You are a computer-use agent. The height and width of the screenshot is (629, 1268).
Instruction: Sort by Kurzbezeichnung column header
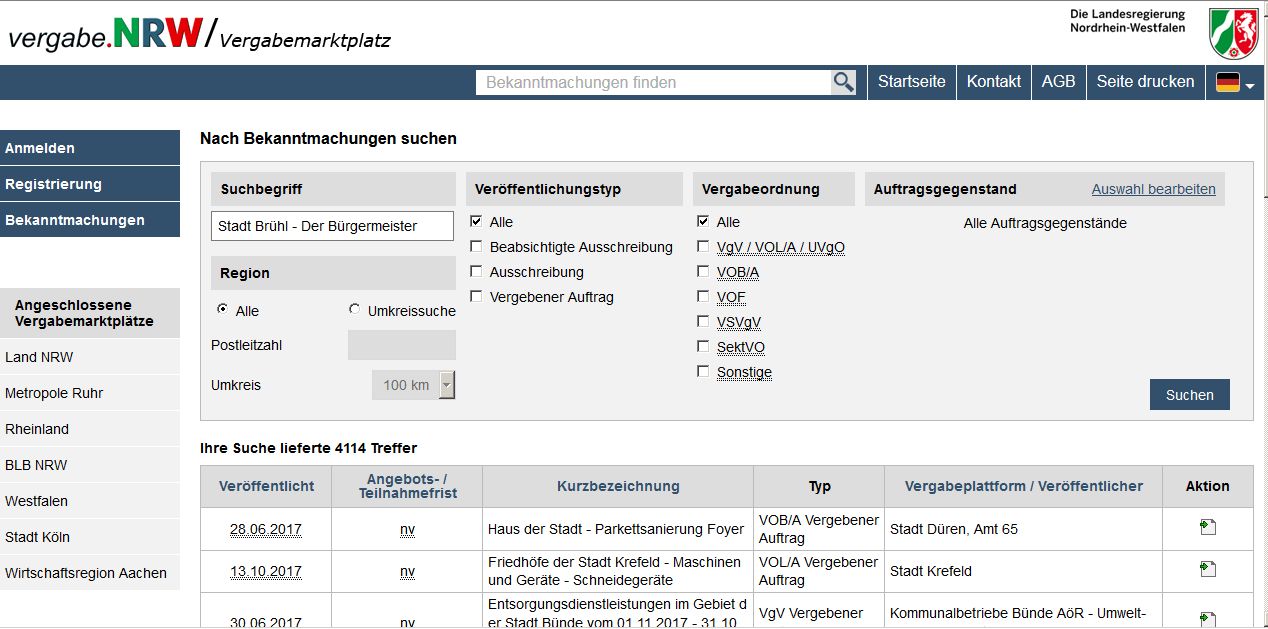point(618,486)
